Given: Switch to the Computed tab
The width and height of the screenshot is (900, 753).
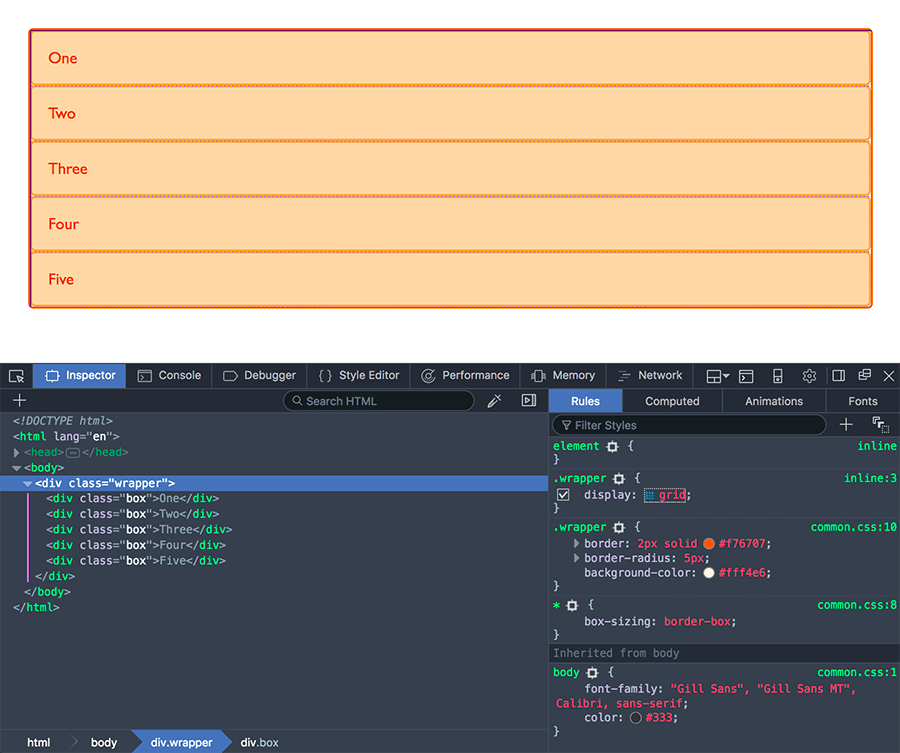Looking at the screenshot, I should [671, 401].
